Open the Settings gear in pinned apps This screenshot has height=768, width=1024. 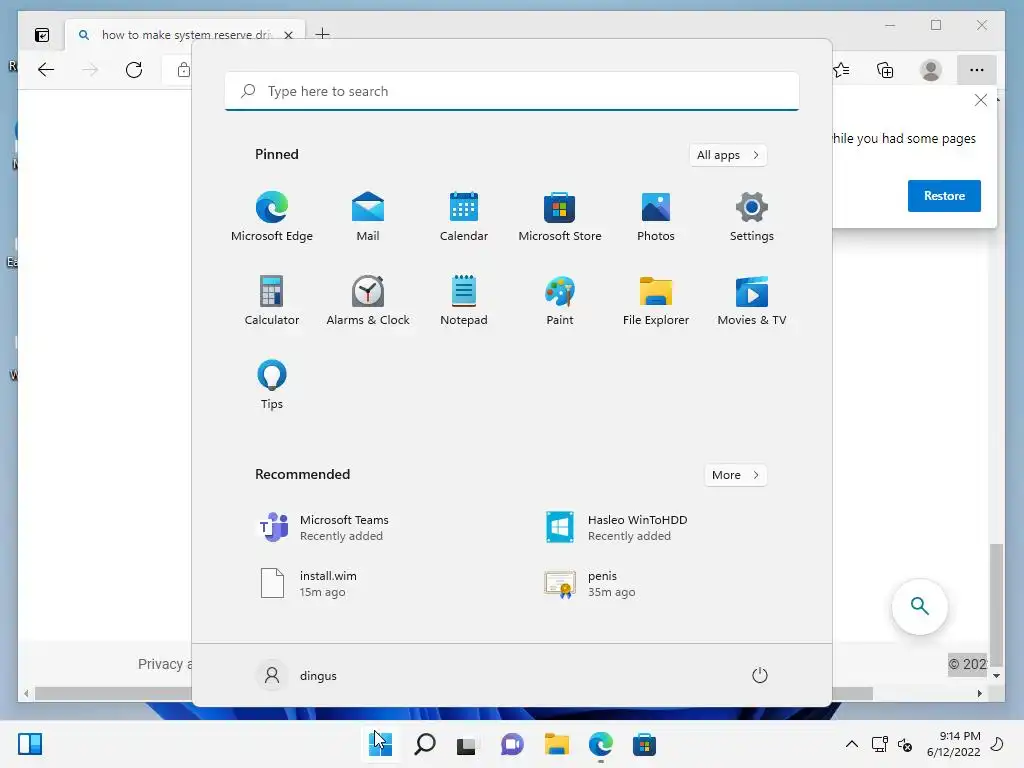pos(752,217)
